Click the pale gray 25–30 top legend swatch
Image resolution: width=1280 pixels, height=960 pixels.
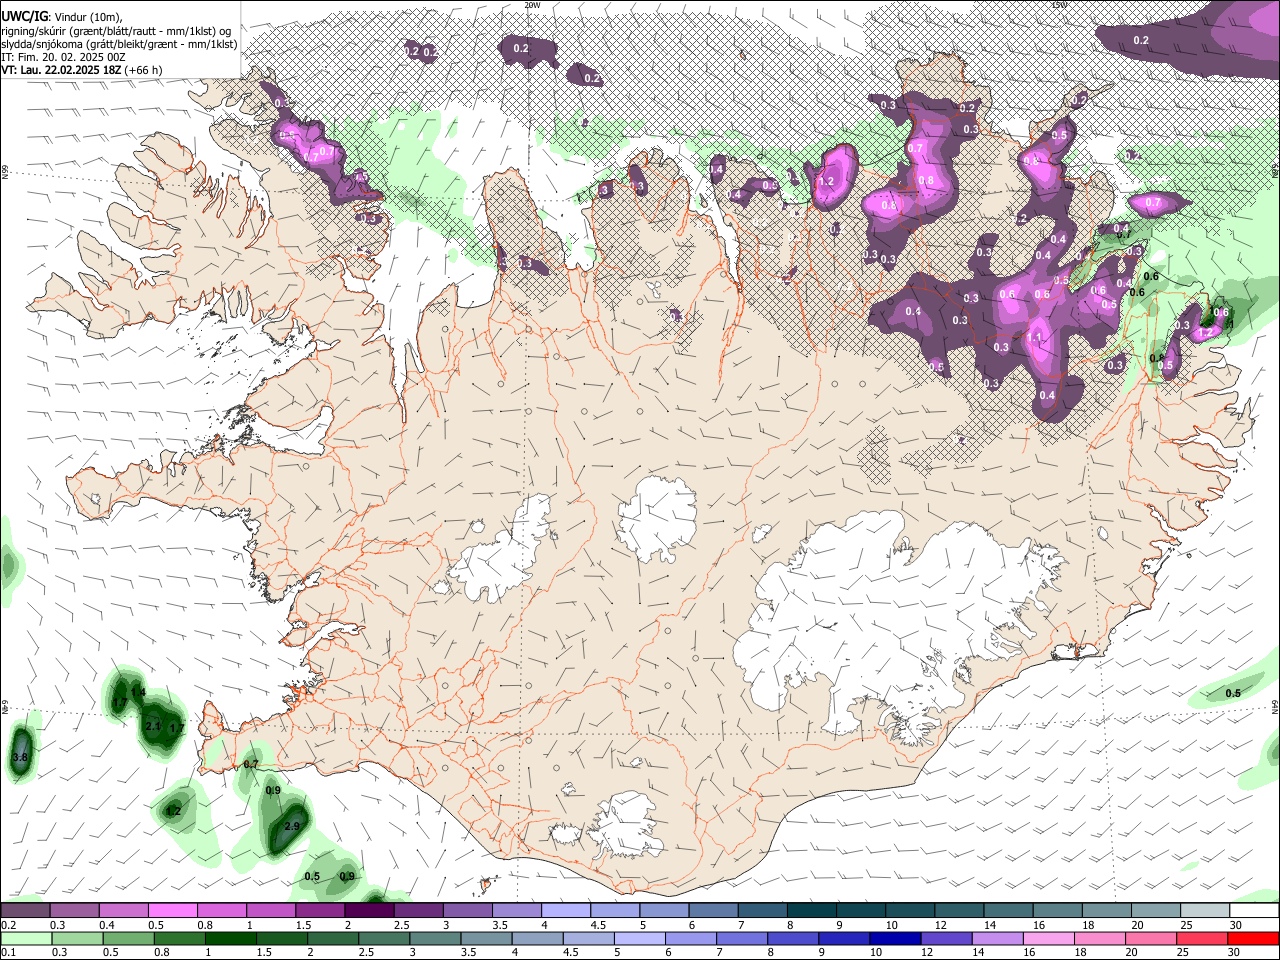1205,910
